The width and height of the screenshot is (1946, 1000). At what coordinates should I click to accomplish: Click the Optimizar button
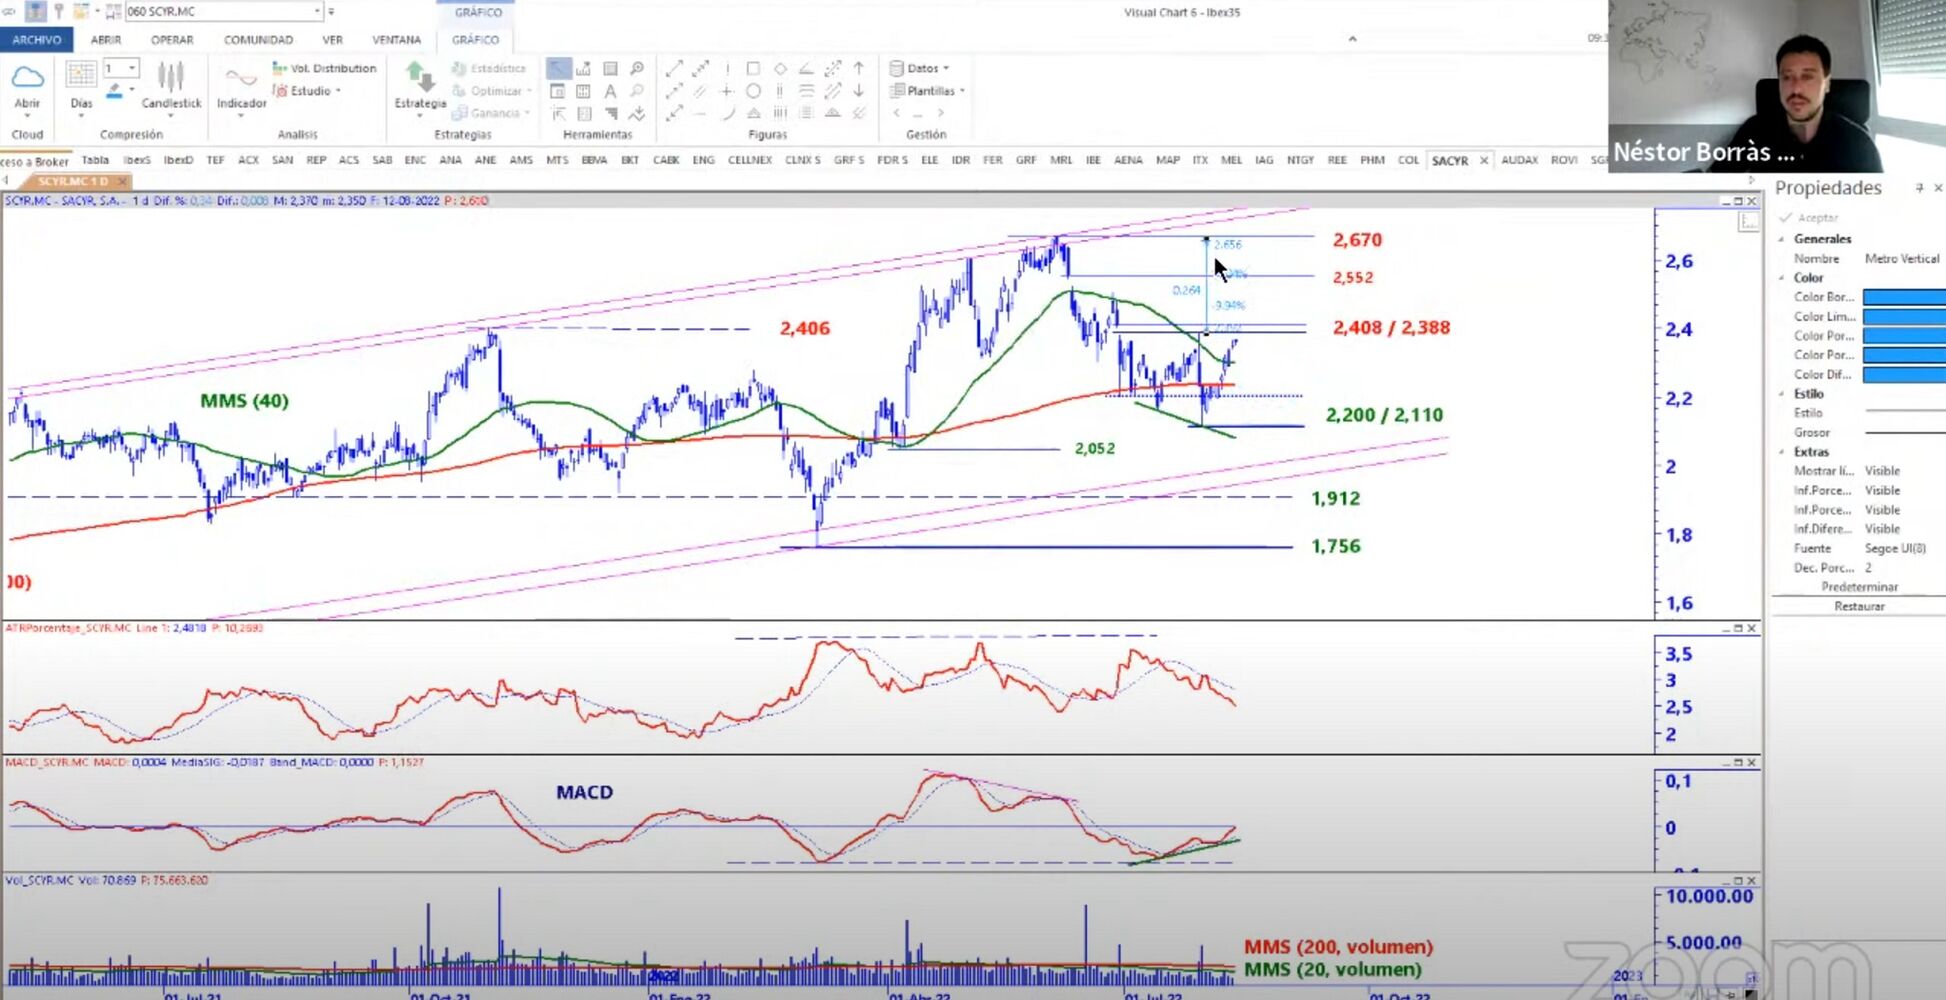pyautogui.click(x=489, y=91)
